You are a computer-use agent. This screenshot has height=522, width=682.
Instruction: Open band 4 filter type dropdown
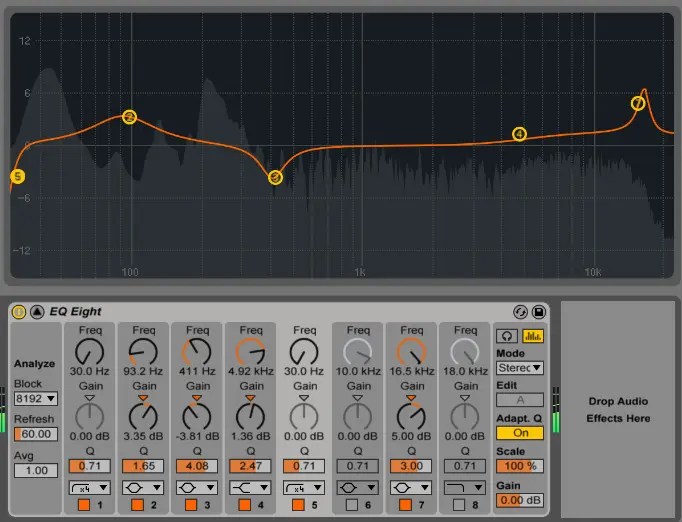coord(250,488)
